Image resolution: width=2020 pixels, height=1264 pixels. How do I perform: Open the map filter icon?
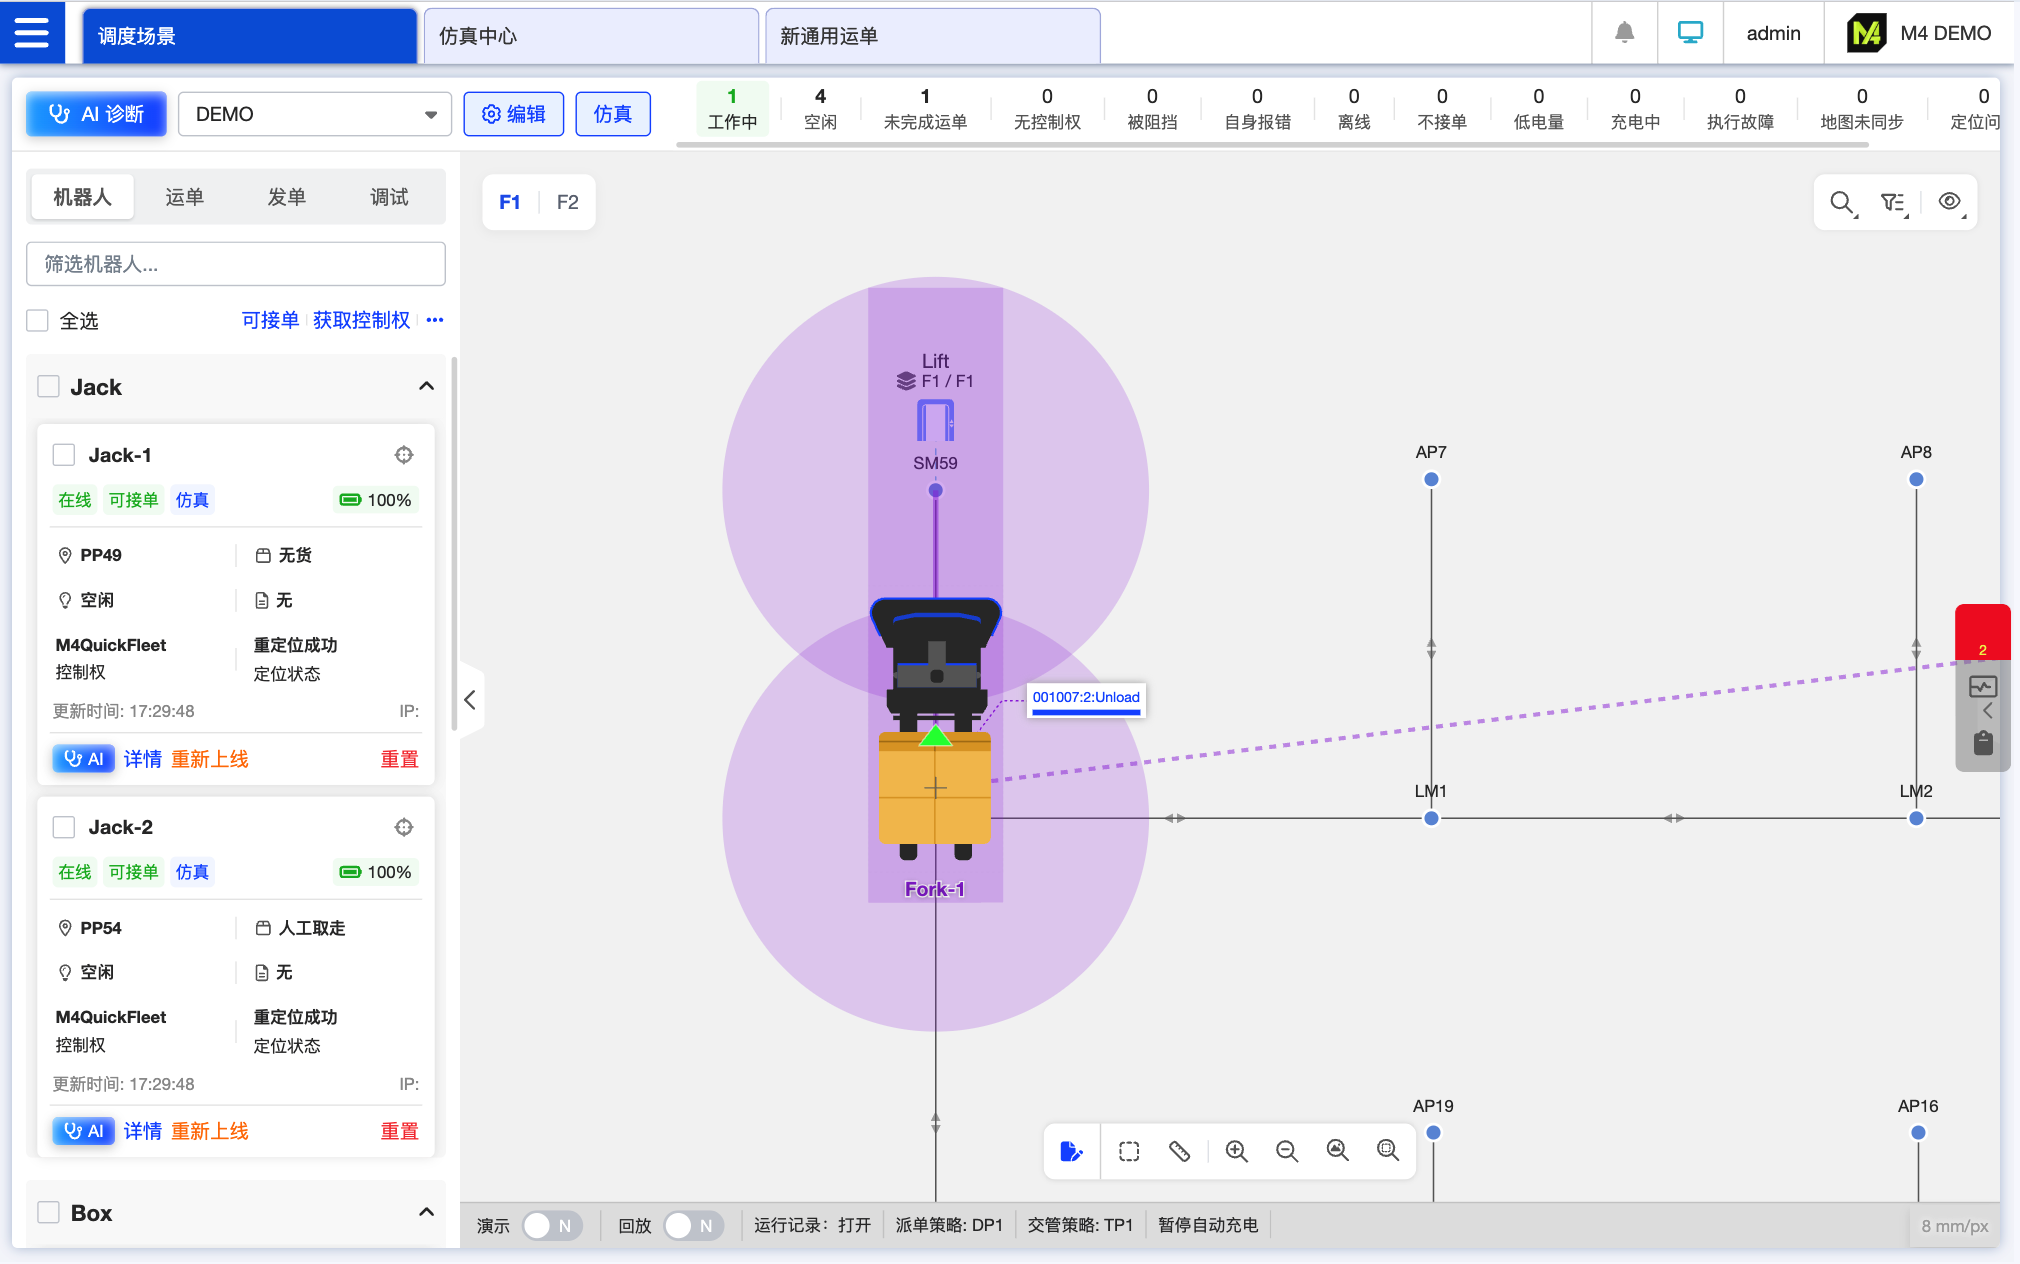click(1893, 202)
